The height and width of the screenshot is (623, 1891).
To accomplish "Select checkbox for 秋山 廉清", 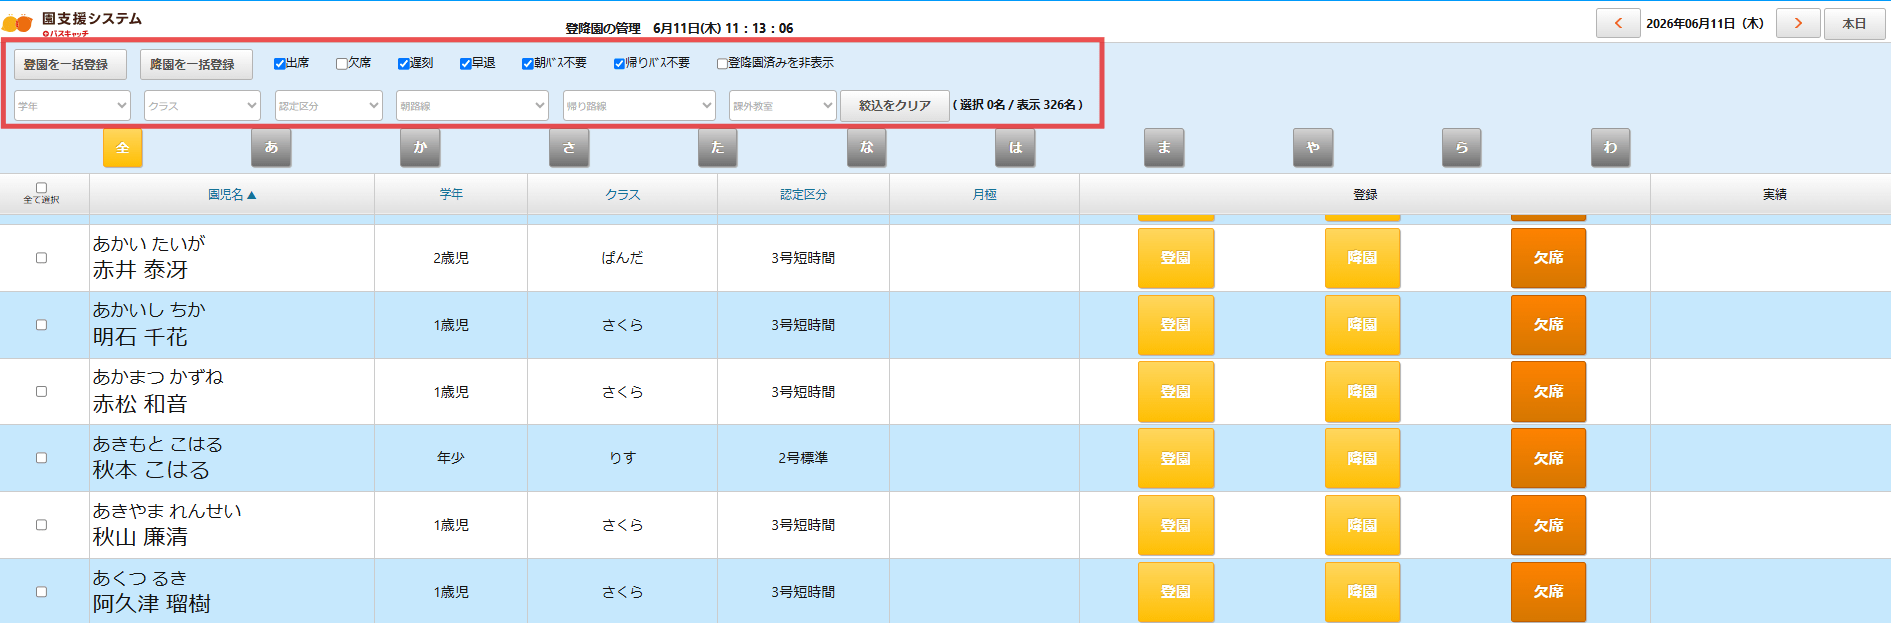I will pos(41,525).
